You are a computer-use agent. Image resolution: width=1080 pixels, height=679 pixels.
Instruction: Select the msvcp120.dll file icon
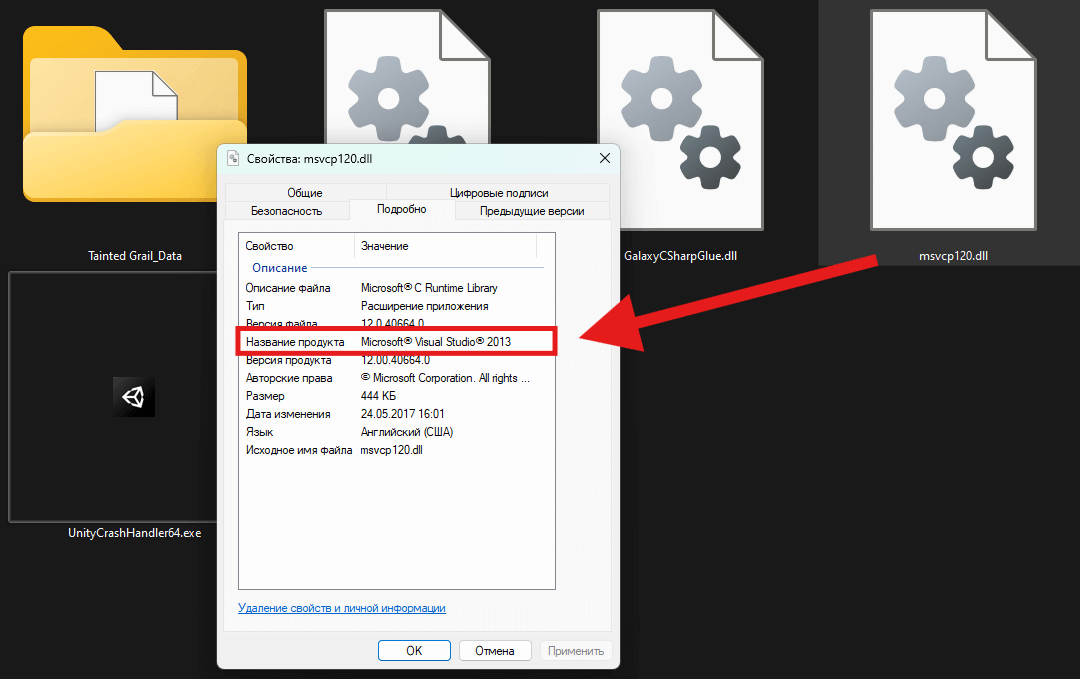953,120
